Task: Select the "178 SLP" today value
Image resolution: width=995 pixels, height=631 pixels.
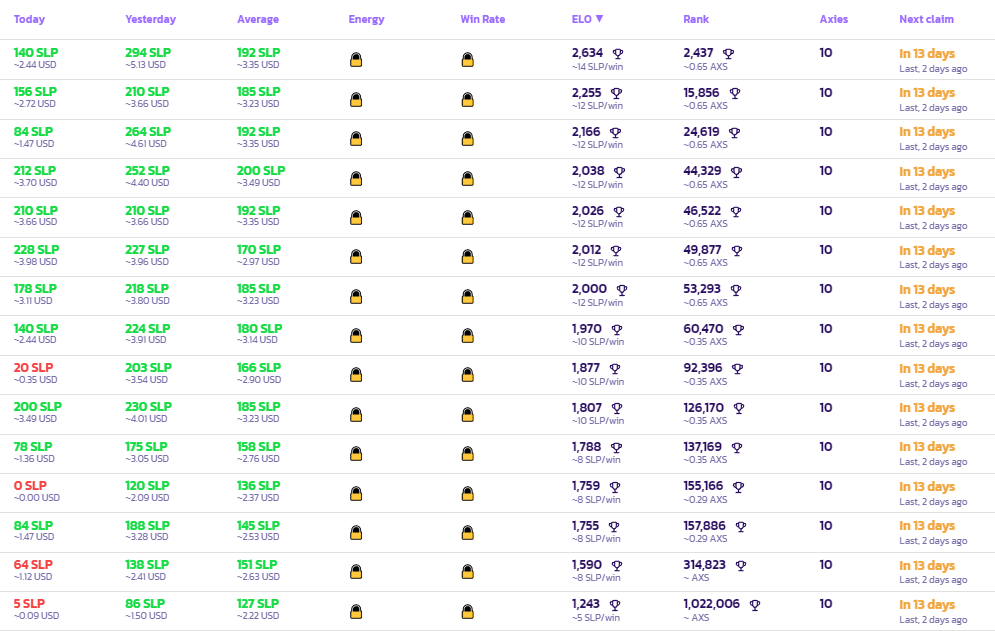Action: pos(35,288)
